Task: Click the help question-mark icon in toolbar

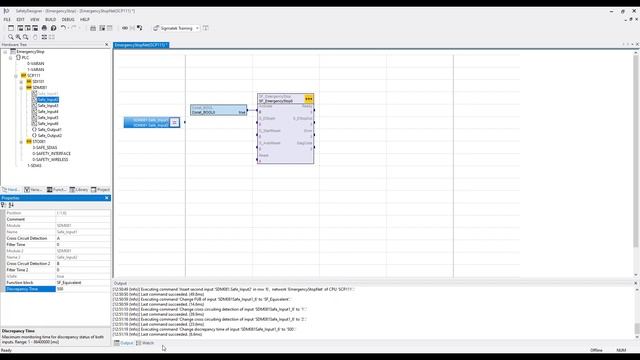Action: tap(53, 28)
